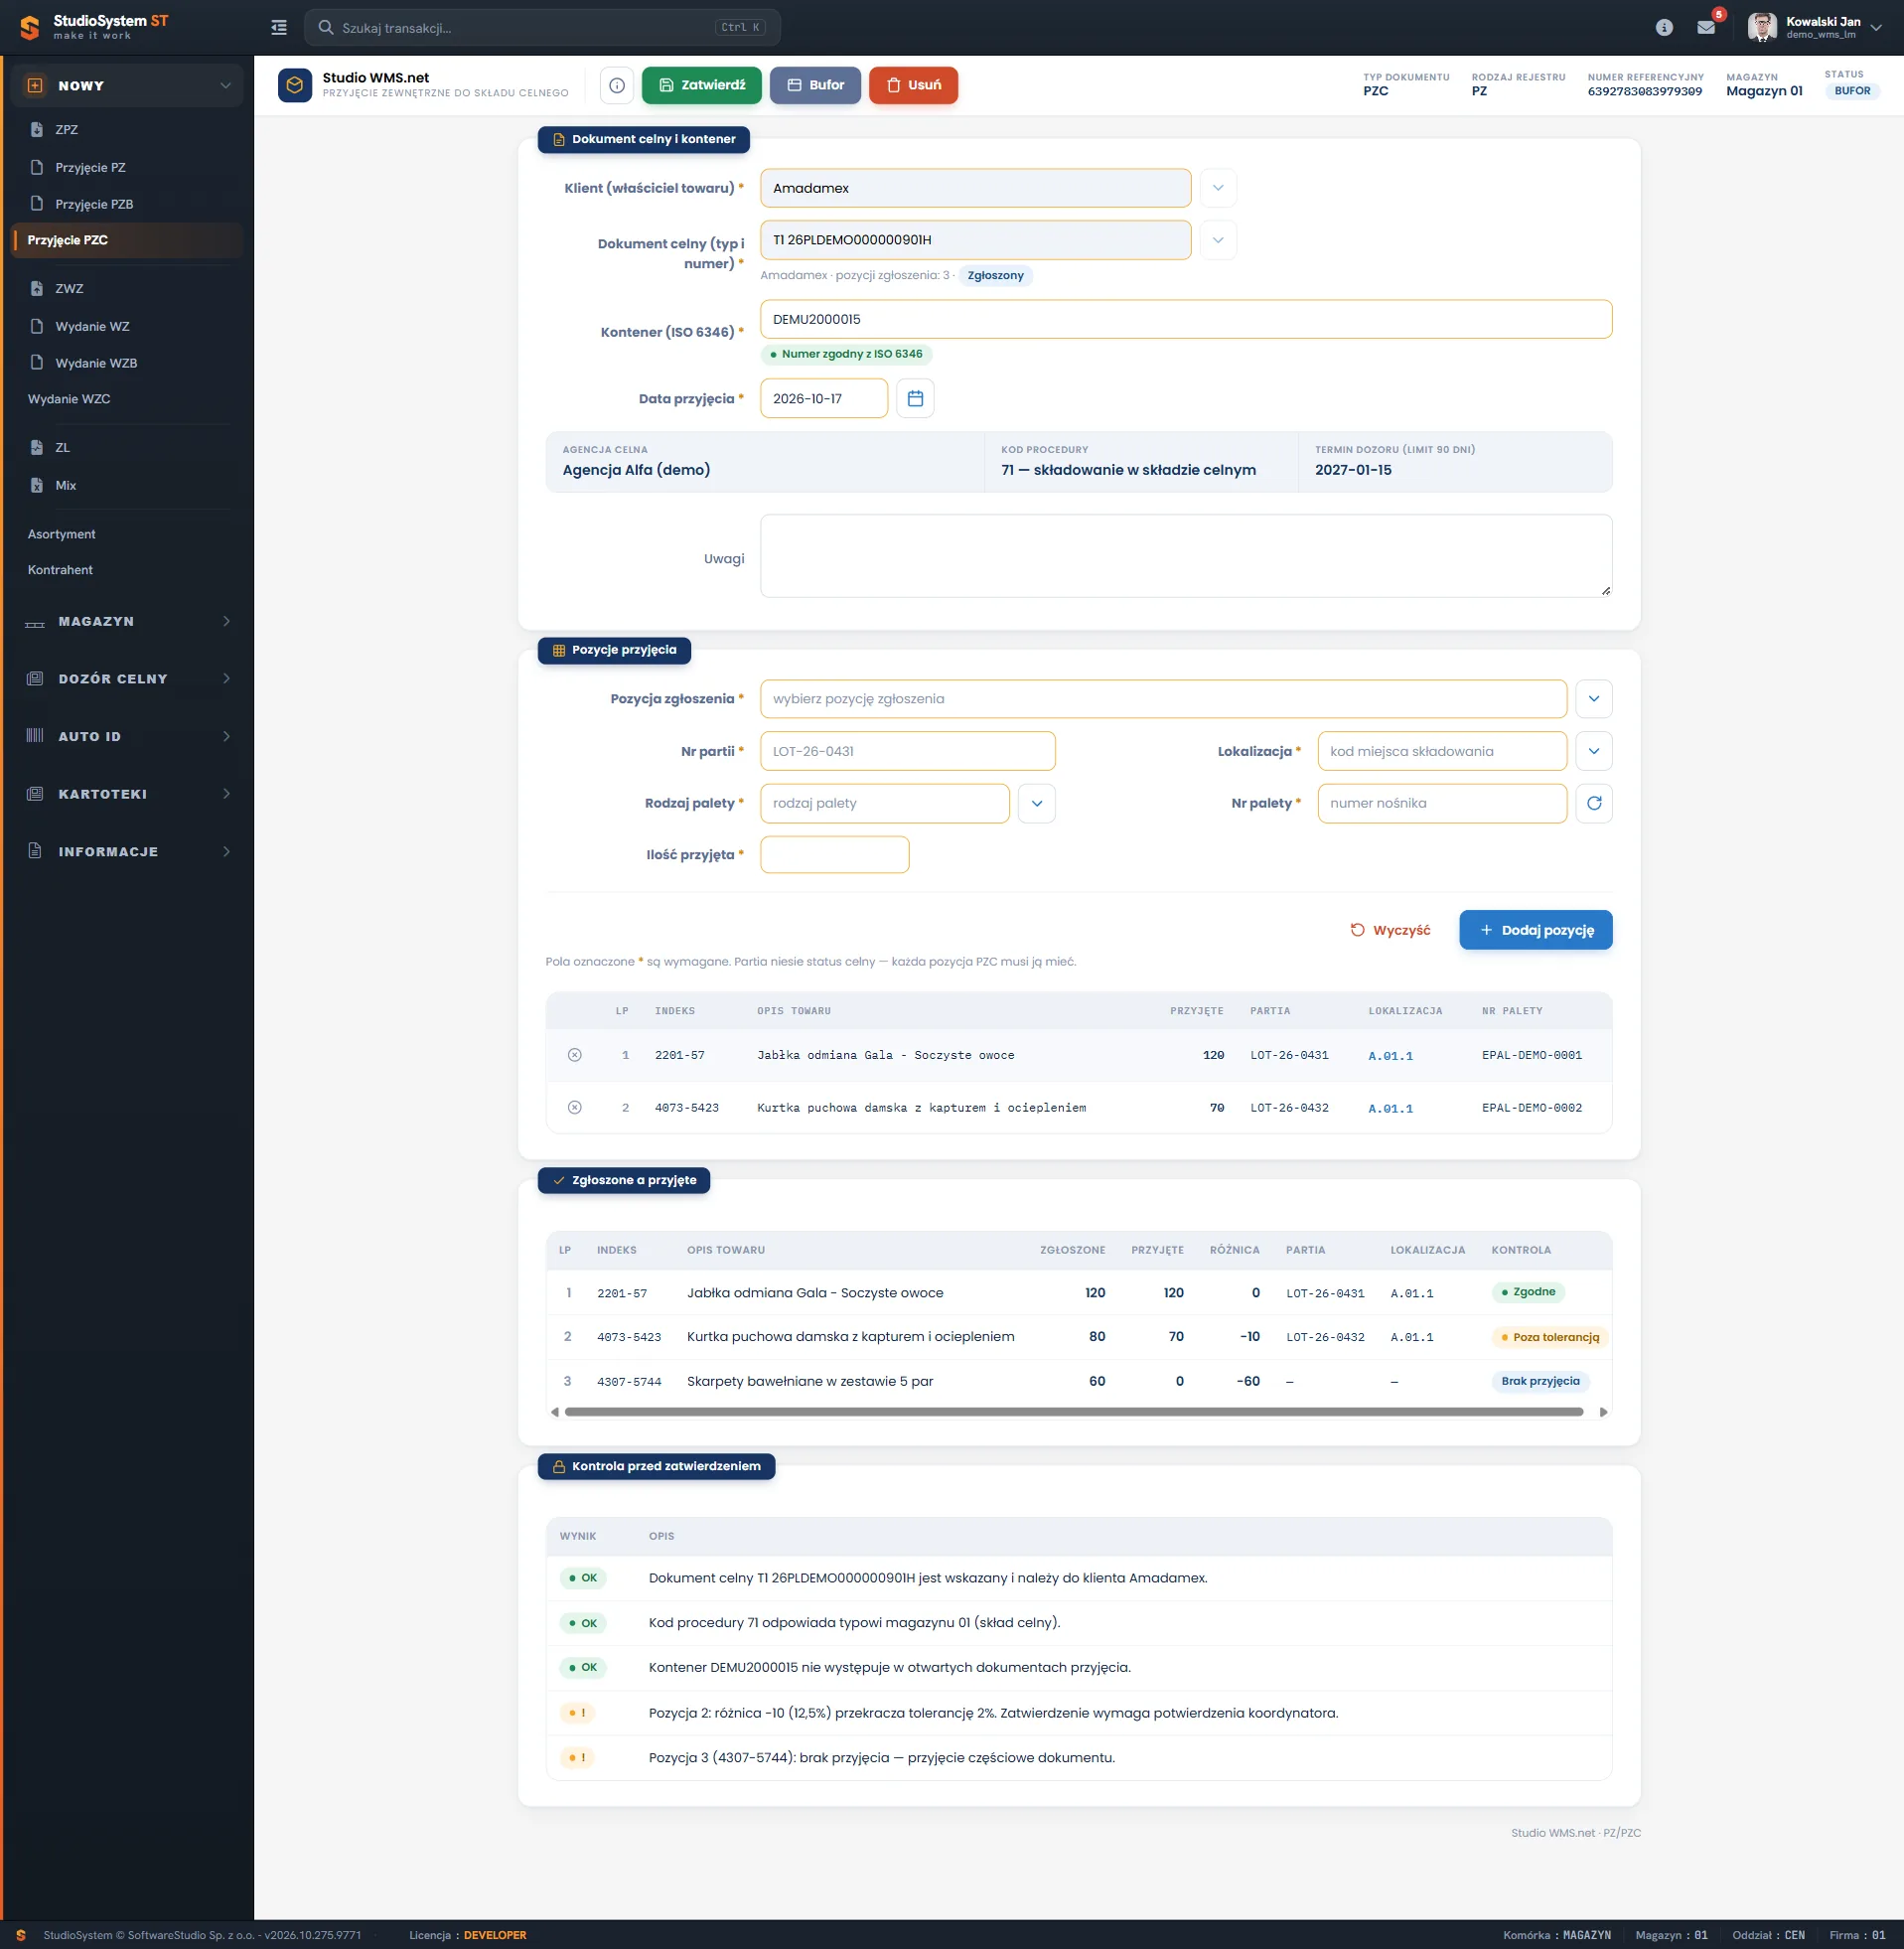Screen dimensions: 1904x1949
Task: Remove row 1 Jabłka using the delete icon
Action: click(x=575, y=1055)
